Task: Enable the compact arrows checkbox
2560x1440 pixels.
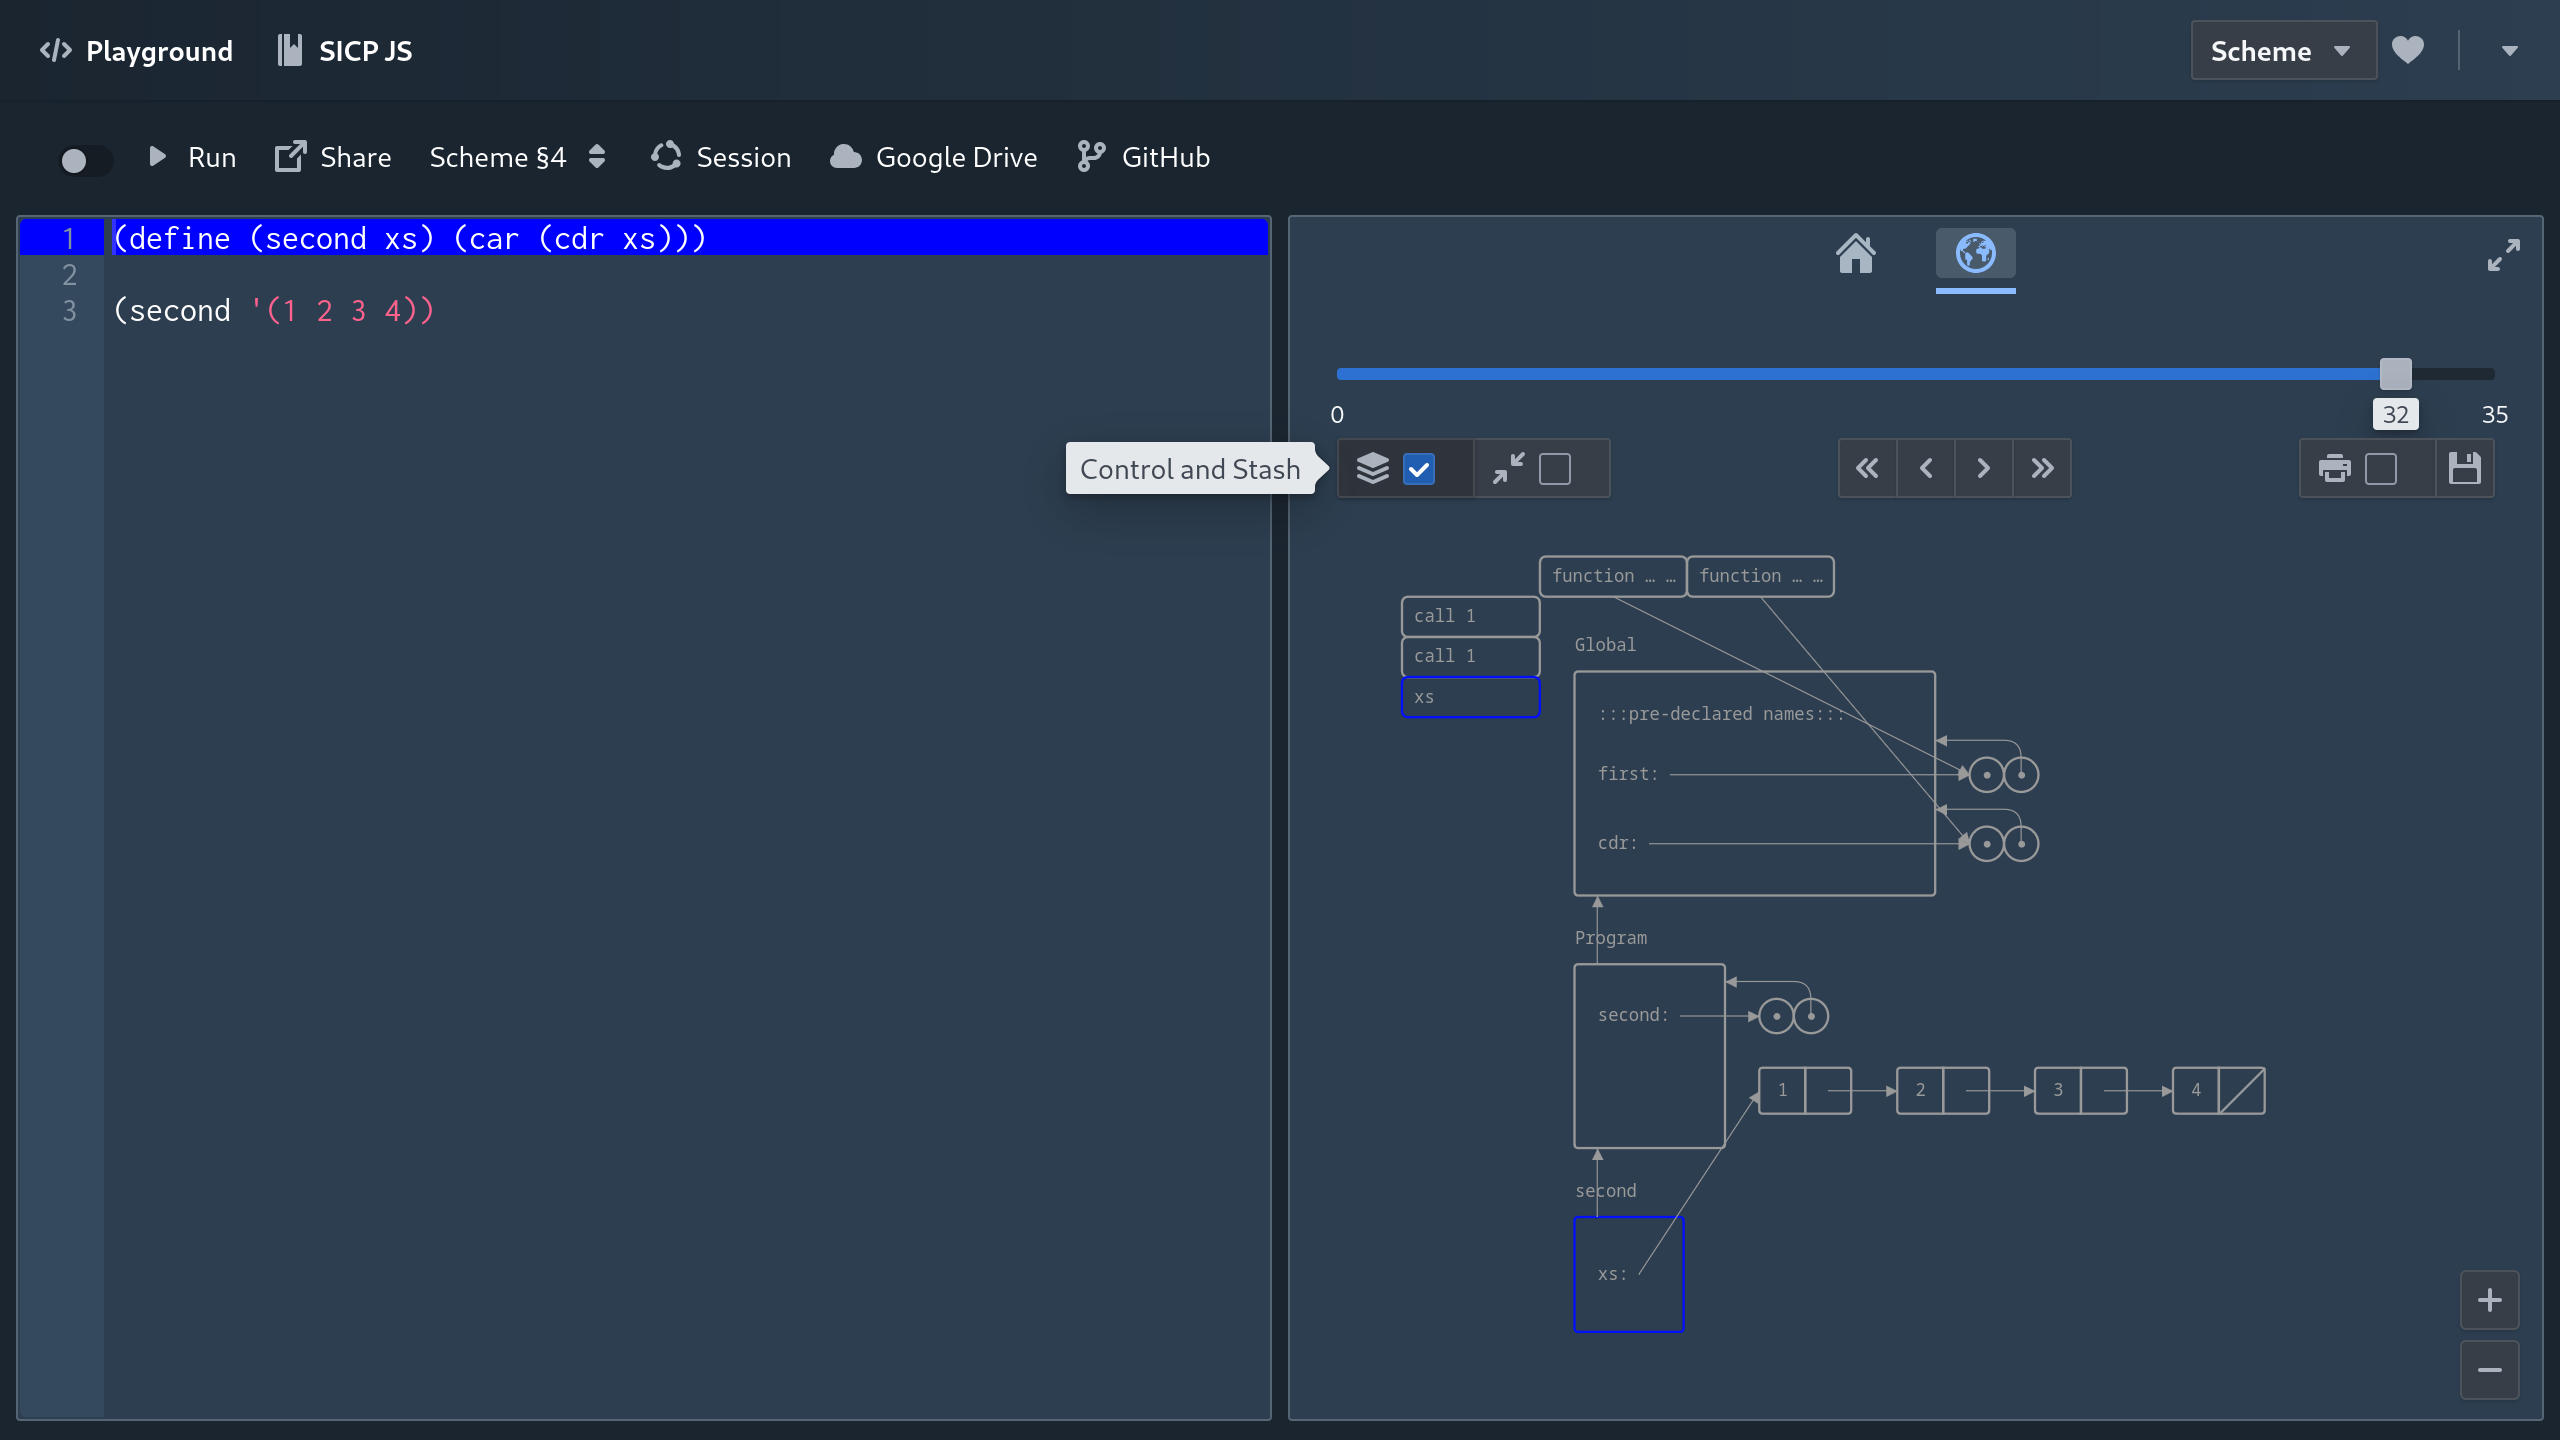Action: point(1554,469)
